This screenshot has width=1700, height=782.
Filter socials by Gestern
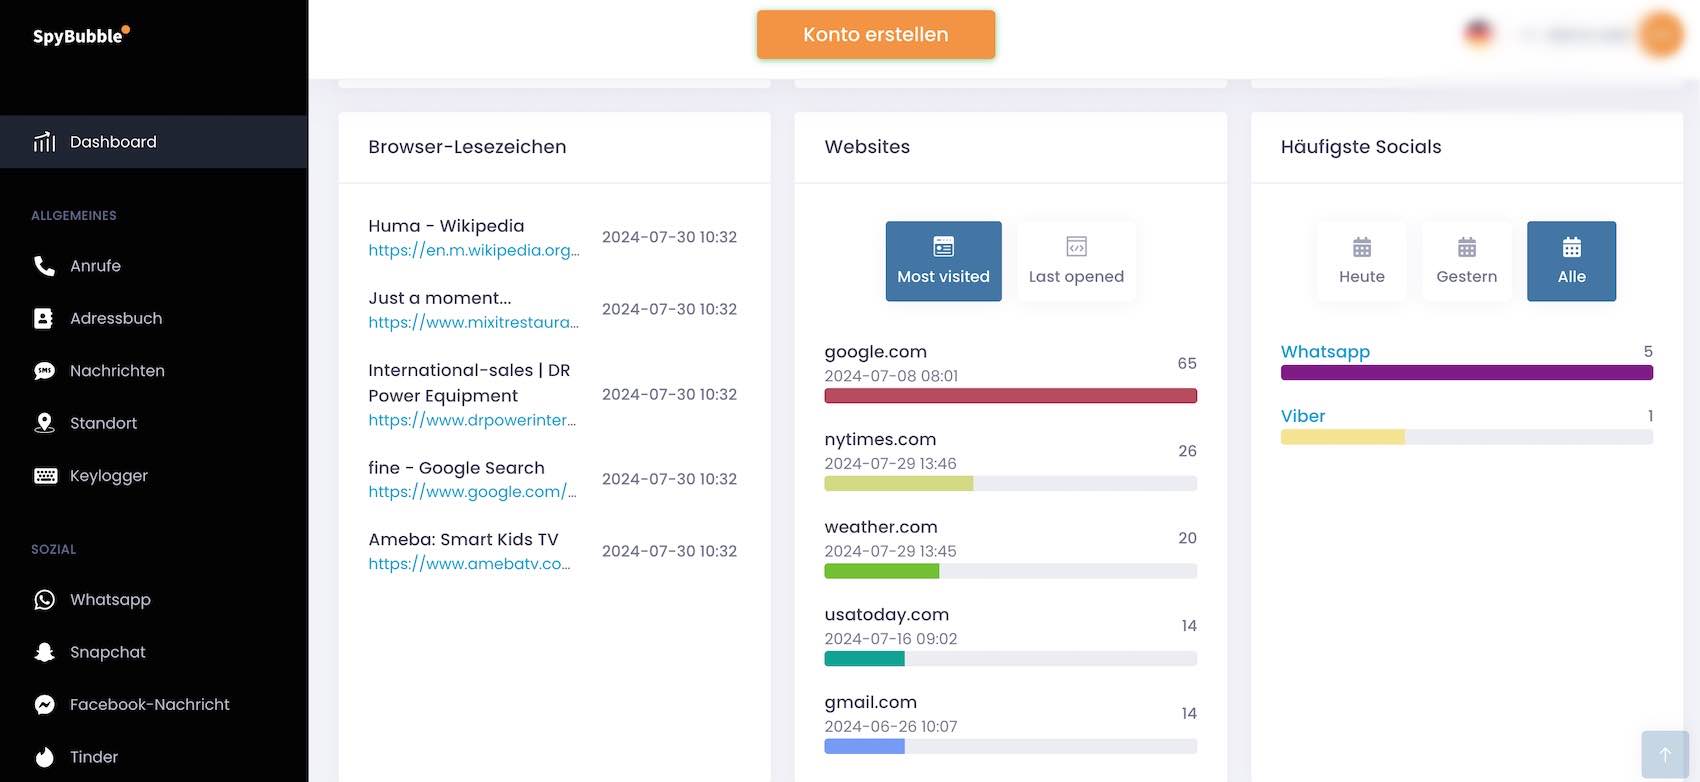pos(1467,261)
